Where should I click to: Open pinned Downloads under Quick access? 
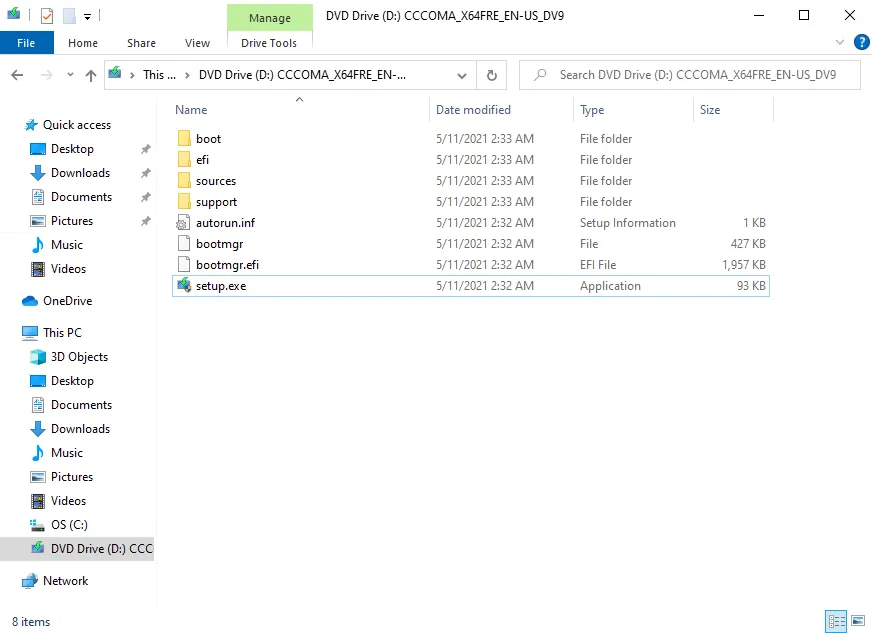(x=81, y=172)
